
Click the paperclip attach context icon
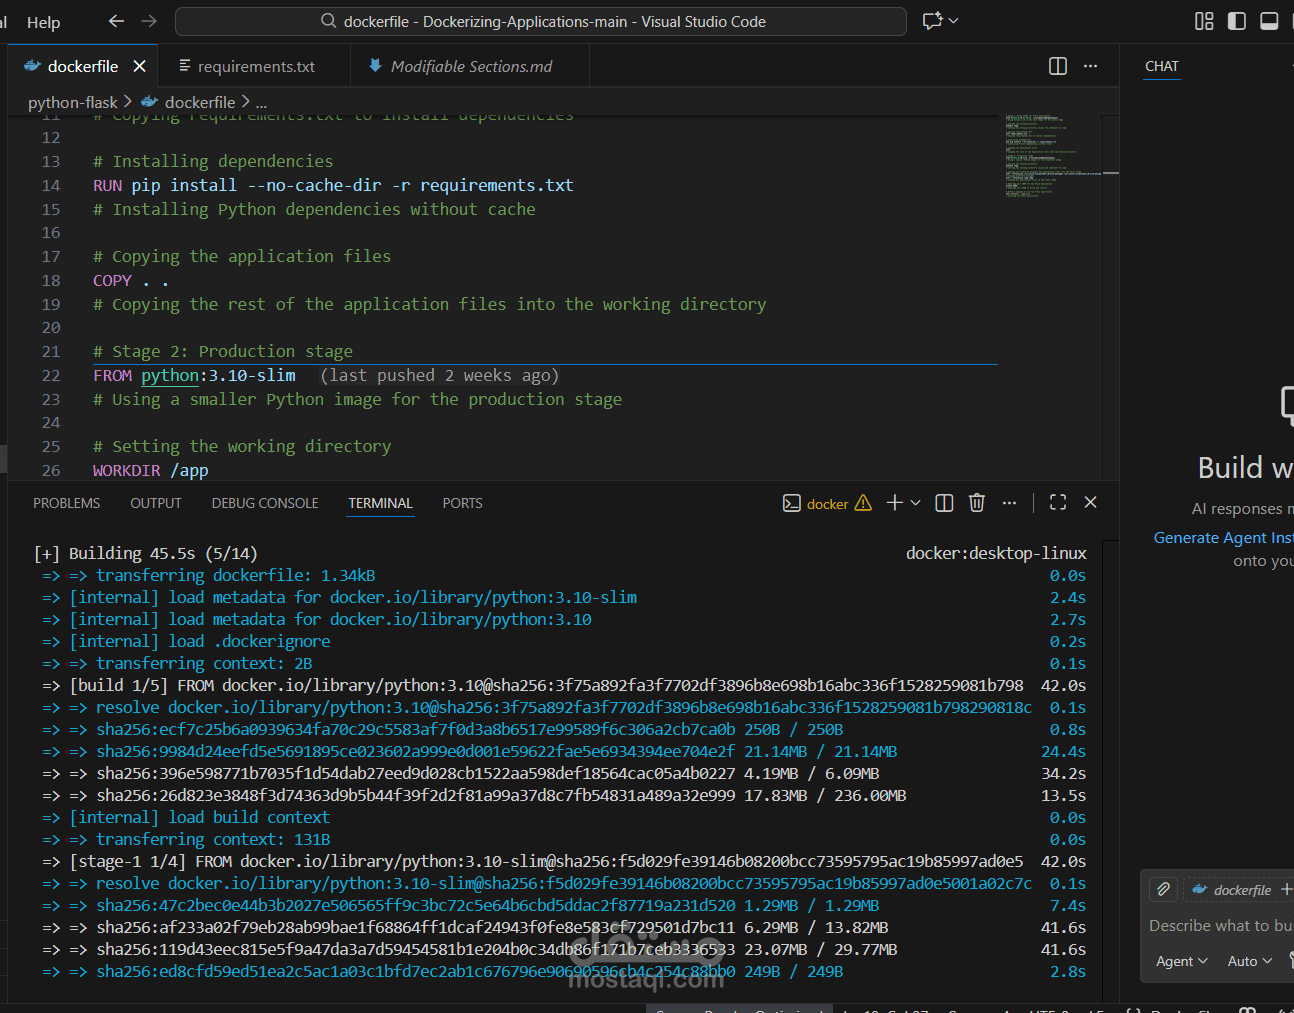pyautogui.click(x=1163, y=889)
